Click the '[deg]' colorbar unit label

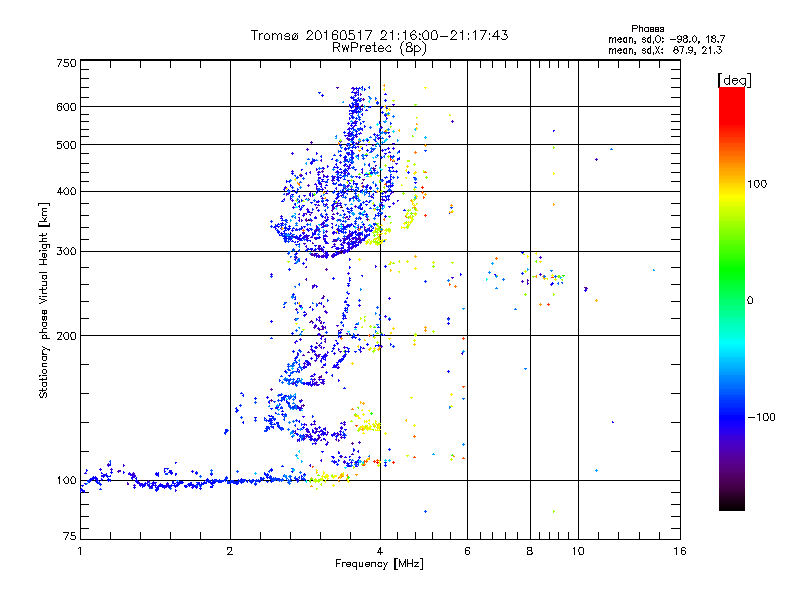734,80
